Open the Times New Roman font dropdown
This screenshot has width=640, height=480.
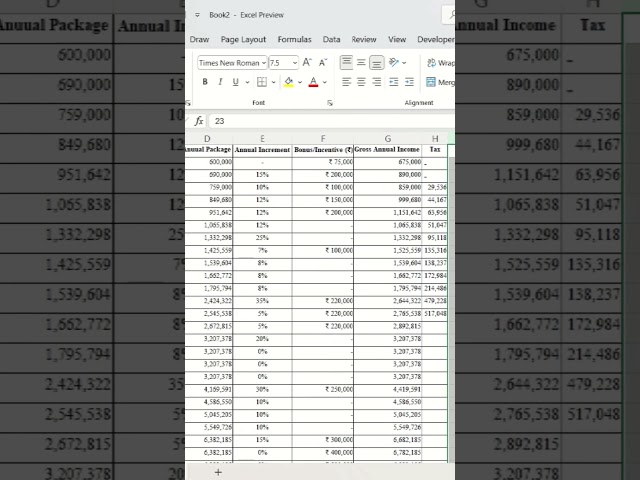coord(232,63)
